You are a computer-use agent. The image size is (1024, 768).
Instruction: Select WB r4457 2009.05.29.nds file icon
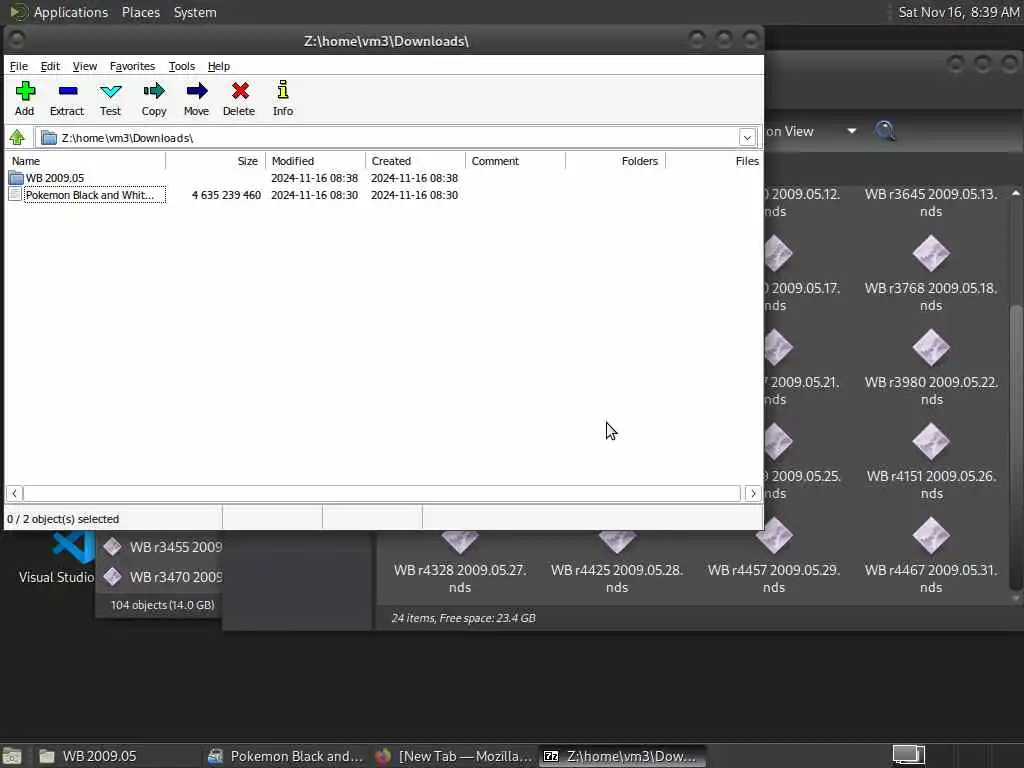coord(774,536)
